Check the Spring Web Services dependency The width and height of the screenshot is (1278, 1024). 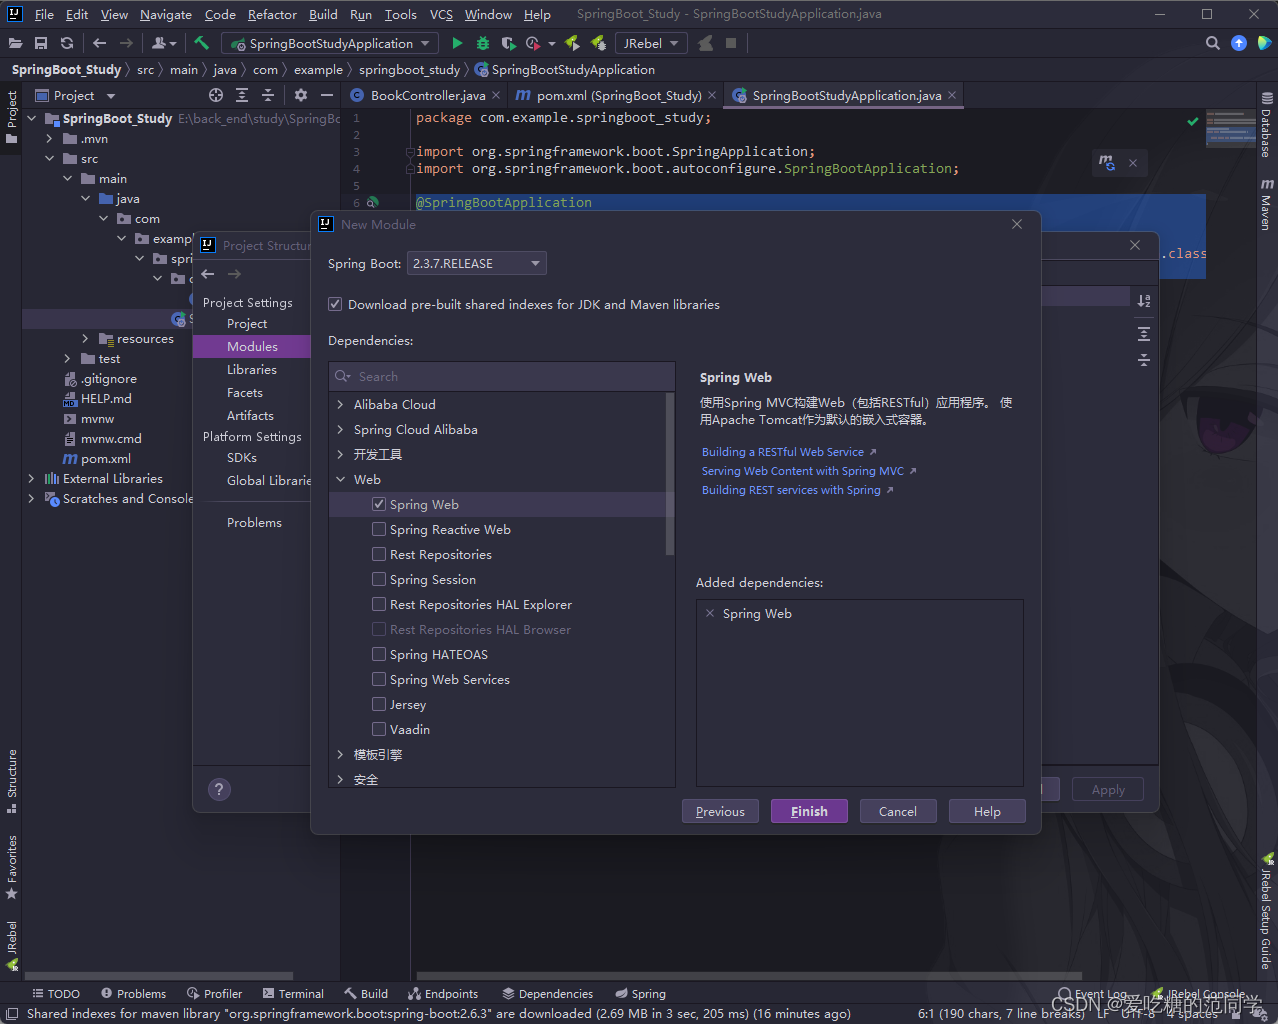tap(379, 679)
